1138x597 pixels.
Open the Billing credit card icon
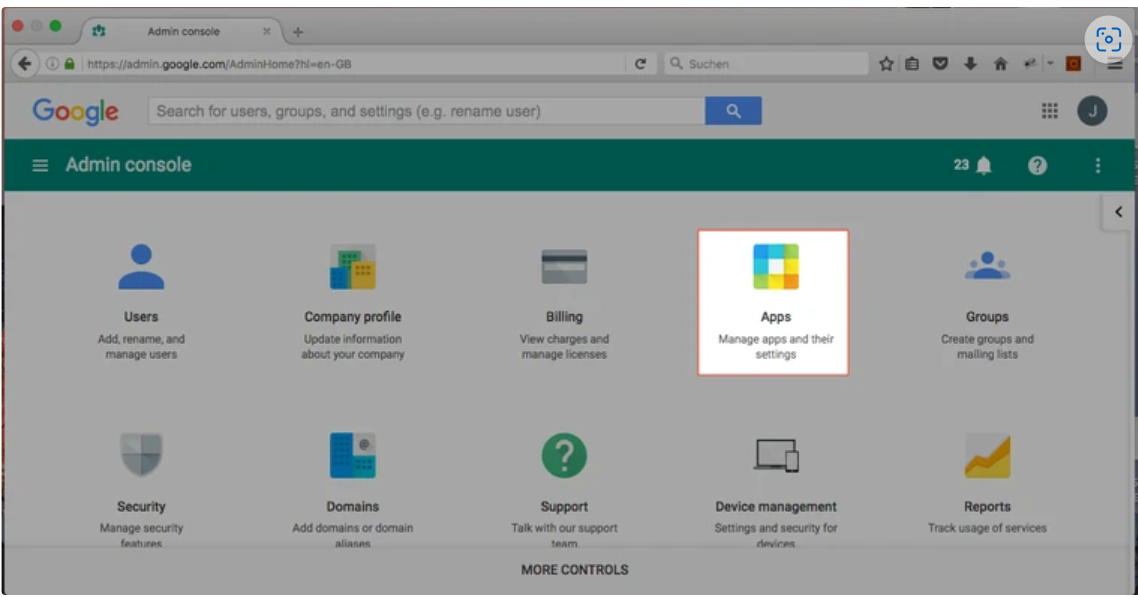point(564,267)
